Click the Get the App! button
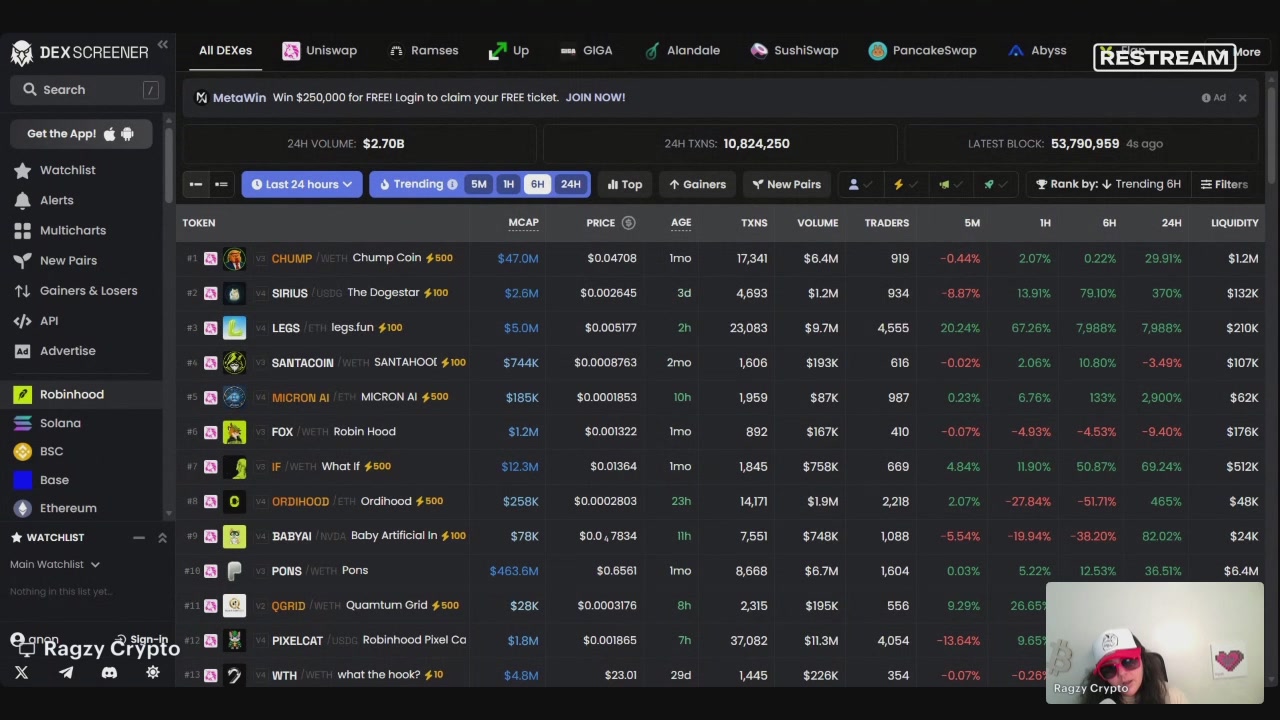1280x720 pixels. [x=81, y=134]
